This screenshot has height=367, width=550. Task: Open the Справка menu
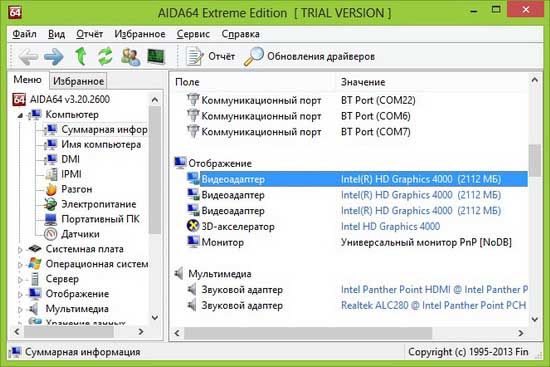(241, 34)
